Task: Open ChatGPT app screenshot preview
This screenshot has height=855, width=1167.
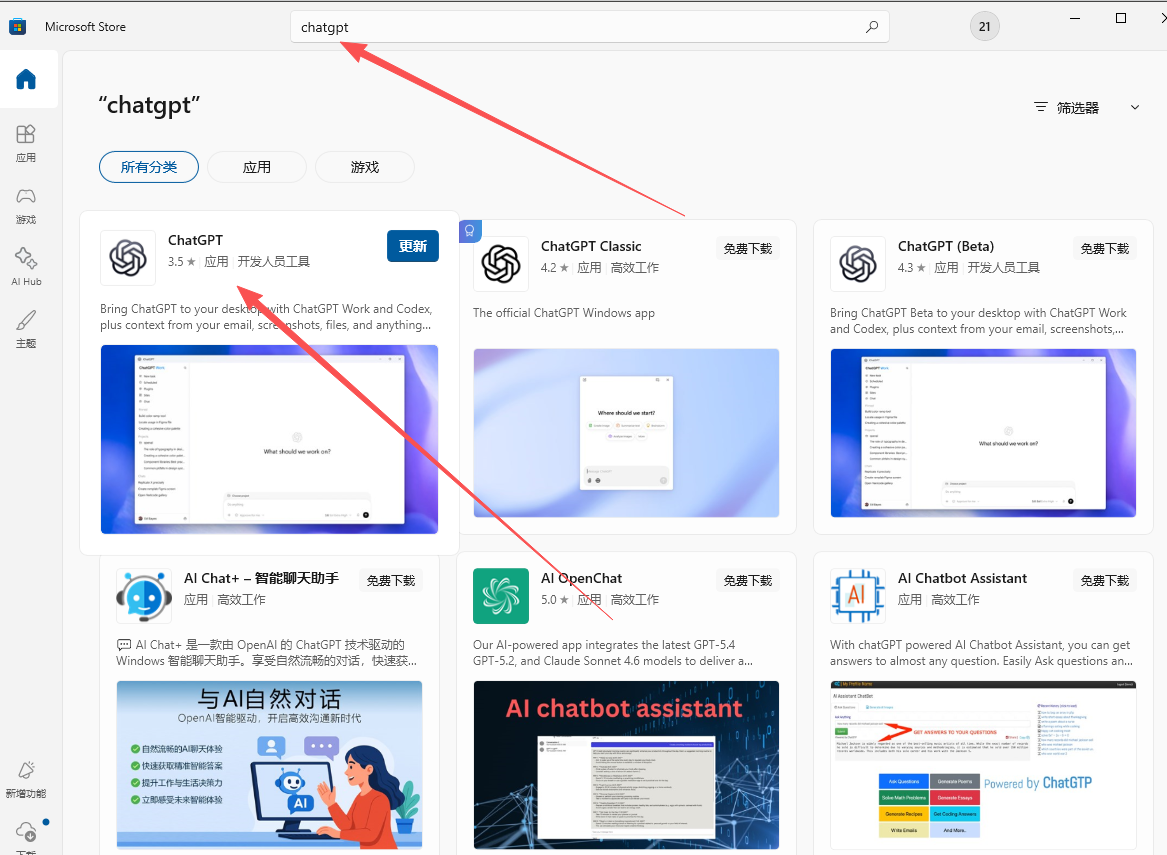Action: click(269, 439)
